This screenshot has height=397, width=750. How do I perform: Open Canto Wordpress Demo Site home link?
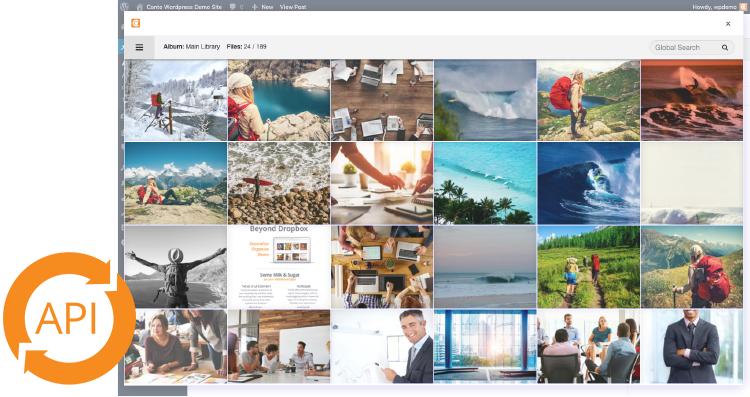[179, 7]
